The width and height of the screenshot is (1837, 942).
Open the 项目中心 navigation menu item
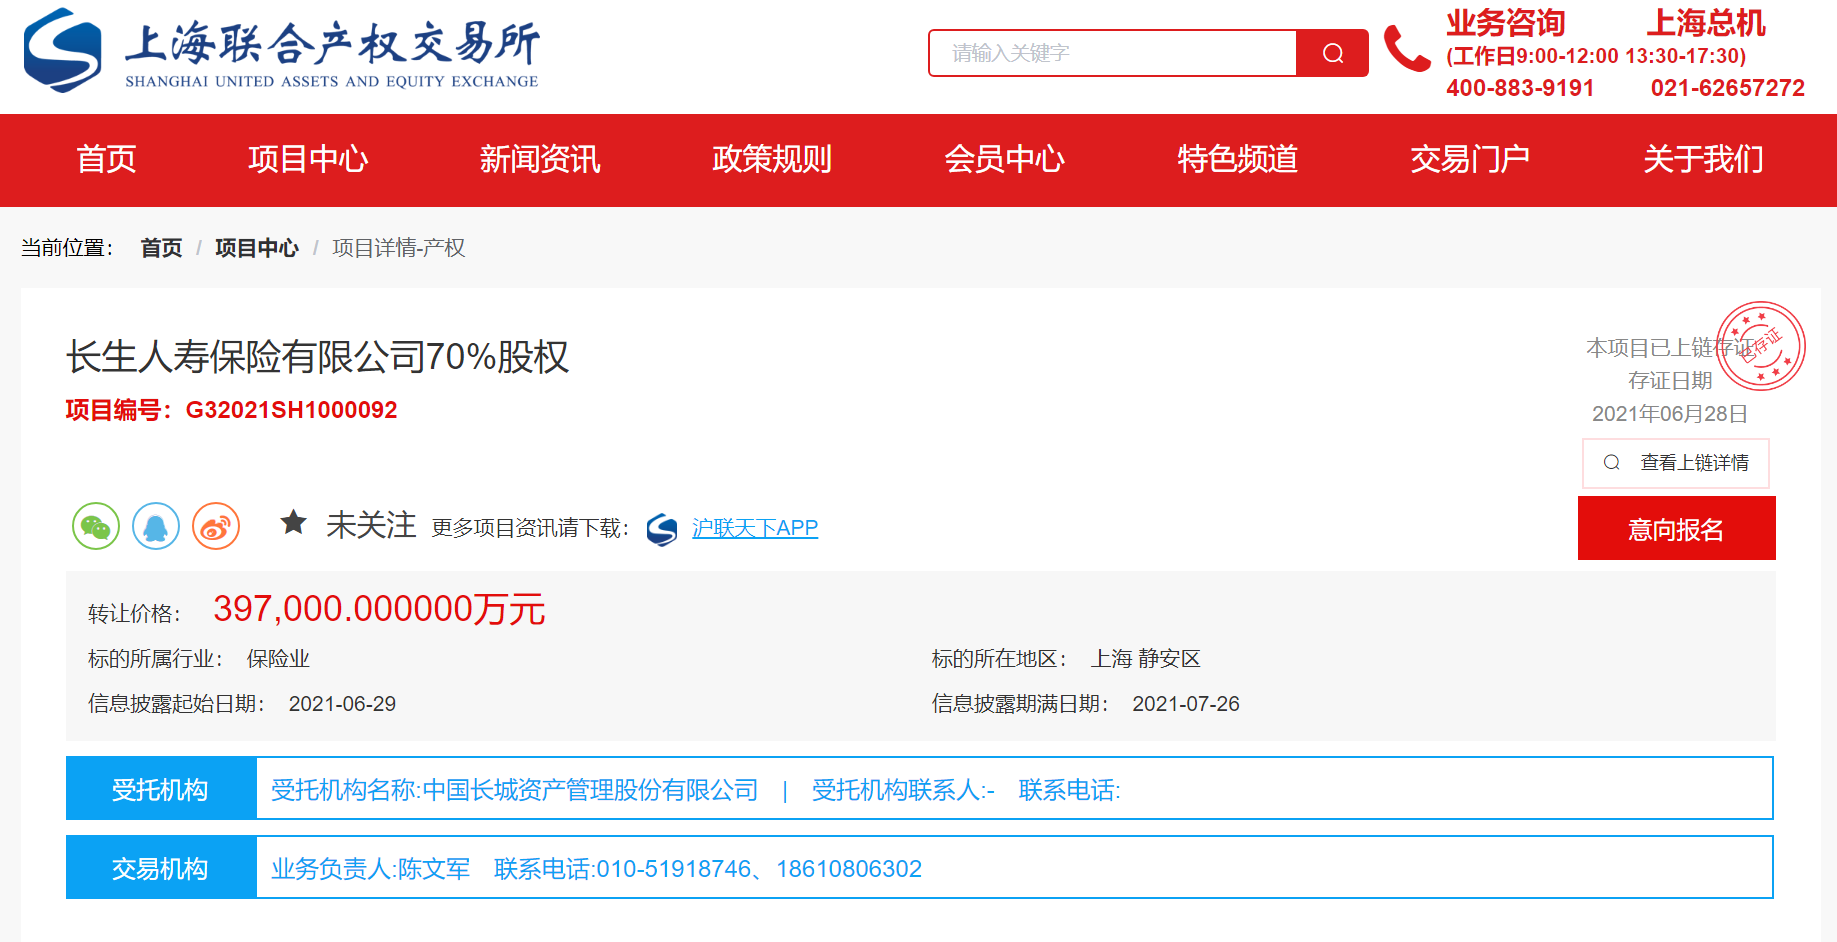[x=308, y=159]
